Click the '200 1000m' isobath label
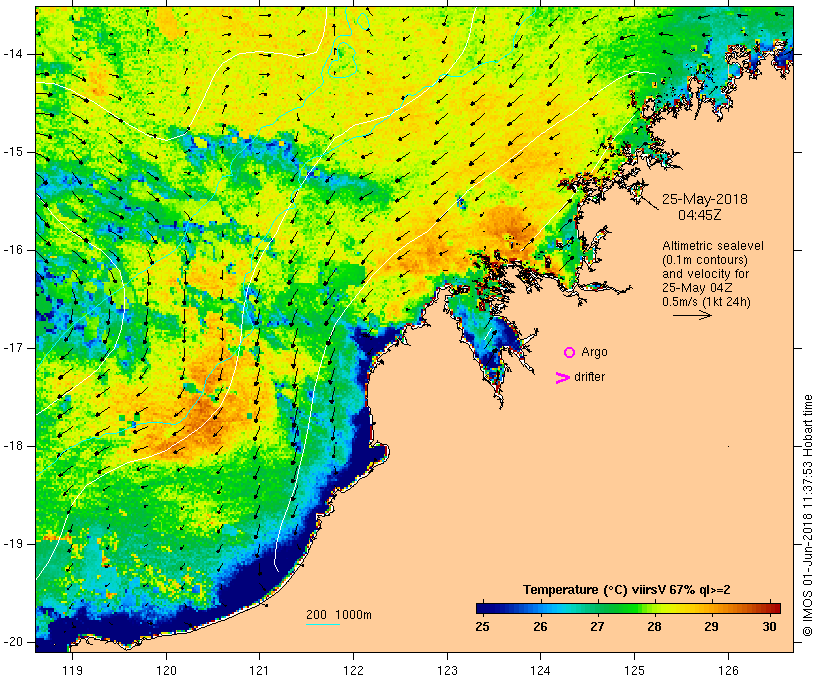Viewport: 820px width, 680px height. coord(339,615)
